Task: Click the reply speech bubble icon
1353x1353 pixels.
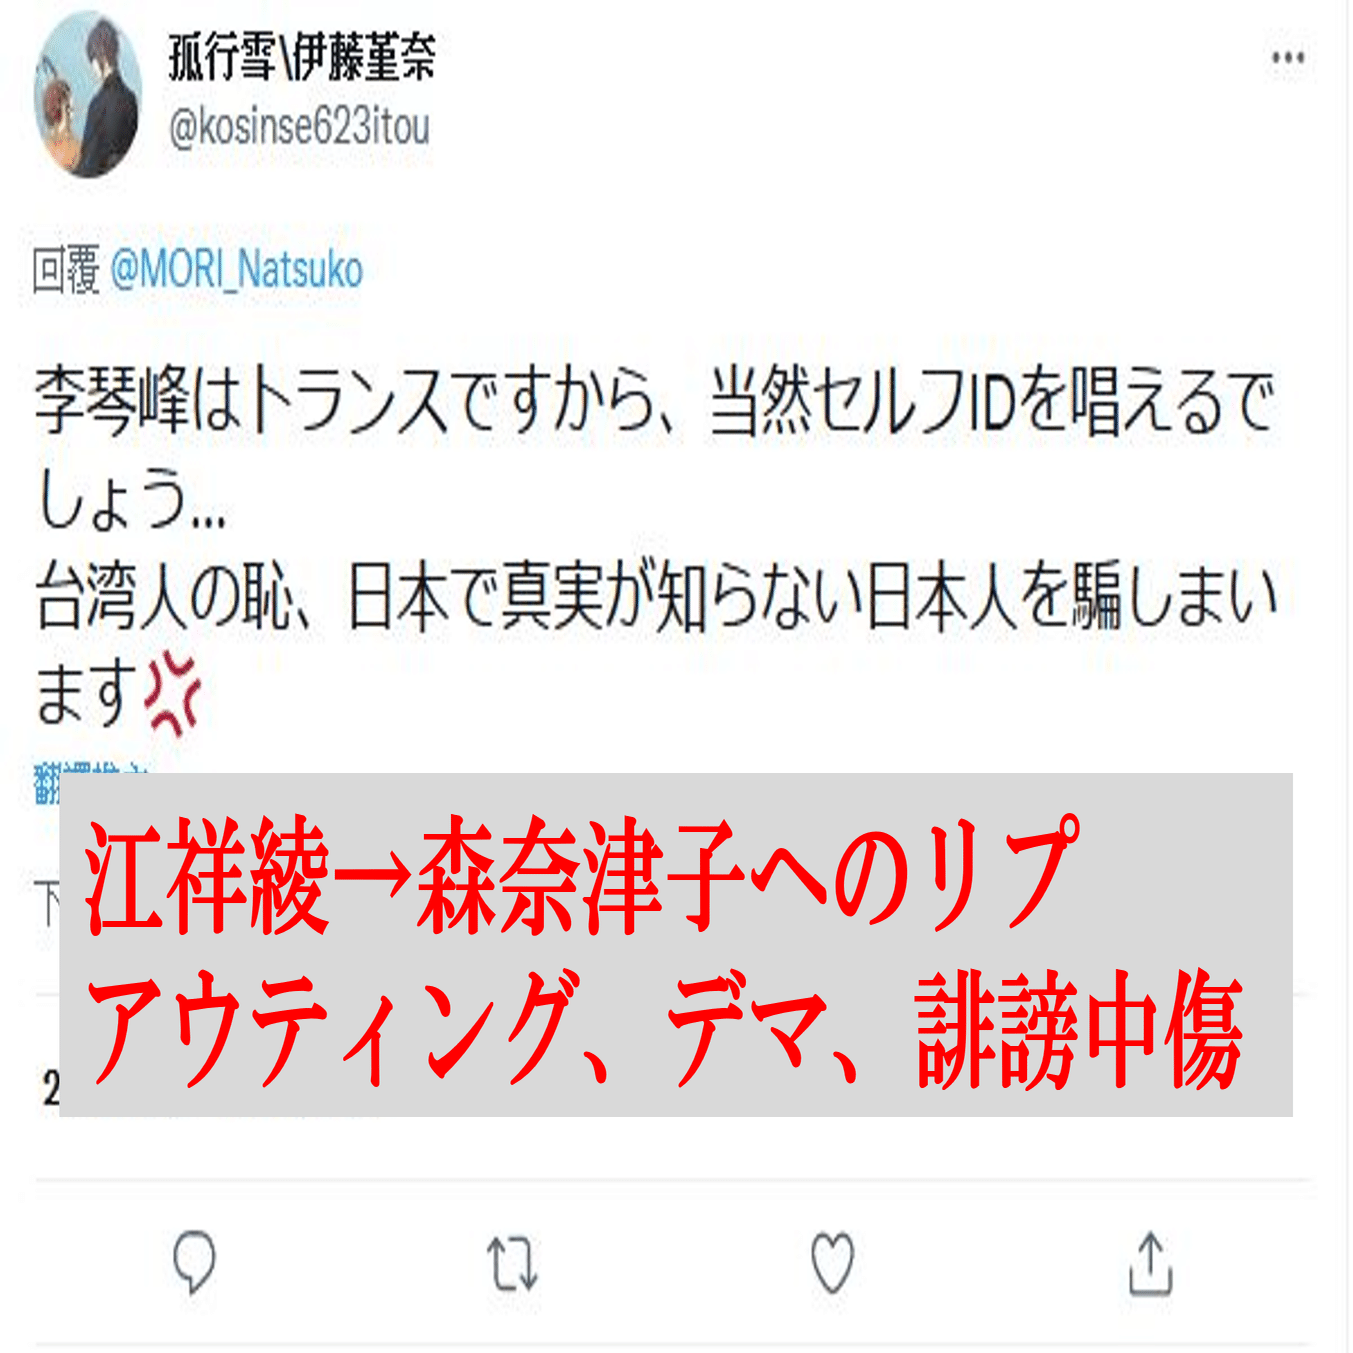Action: [x=194, y=1261]
